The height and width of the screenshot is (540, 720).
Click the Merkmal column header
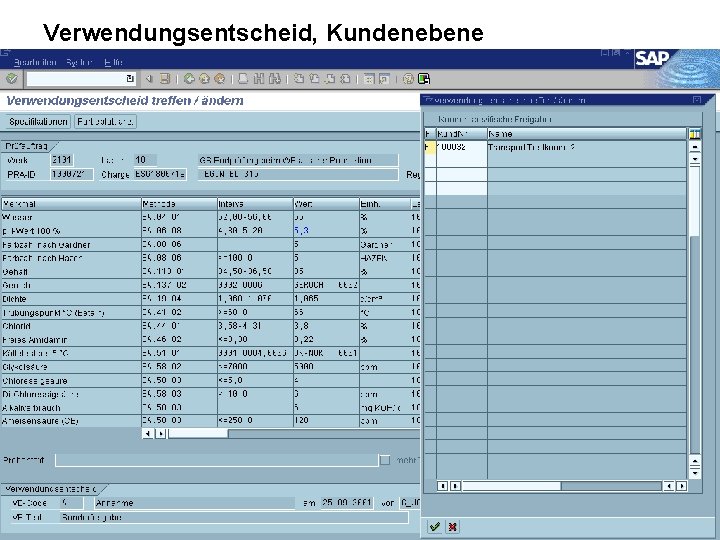[71, 203]
